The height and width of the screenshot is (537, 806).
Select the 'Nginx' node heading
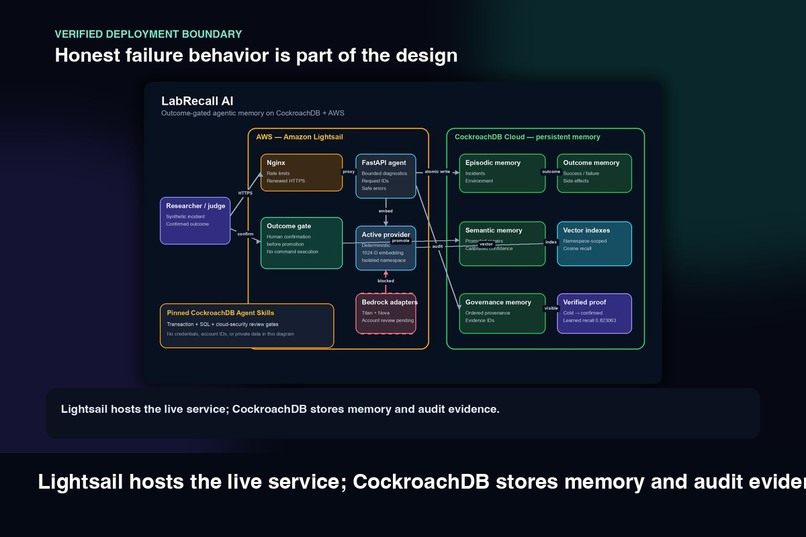tap(276, 162)
